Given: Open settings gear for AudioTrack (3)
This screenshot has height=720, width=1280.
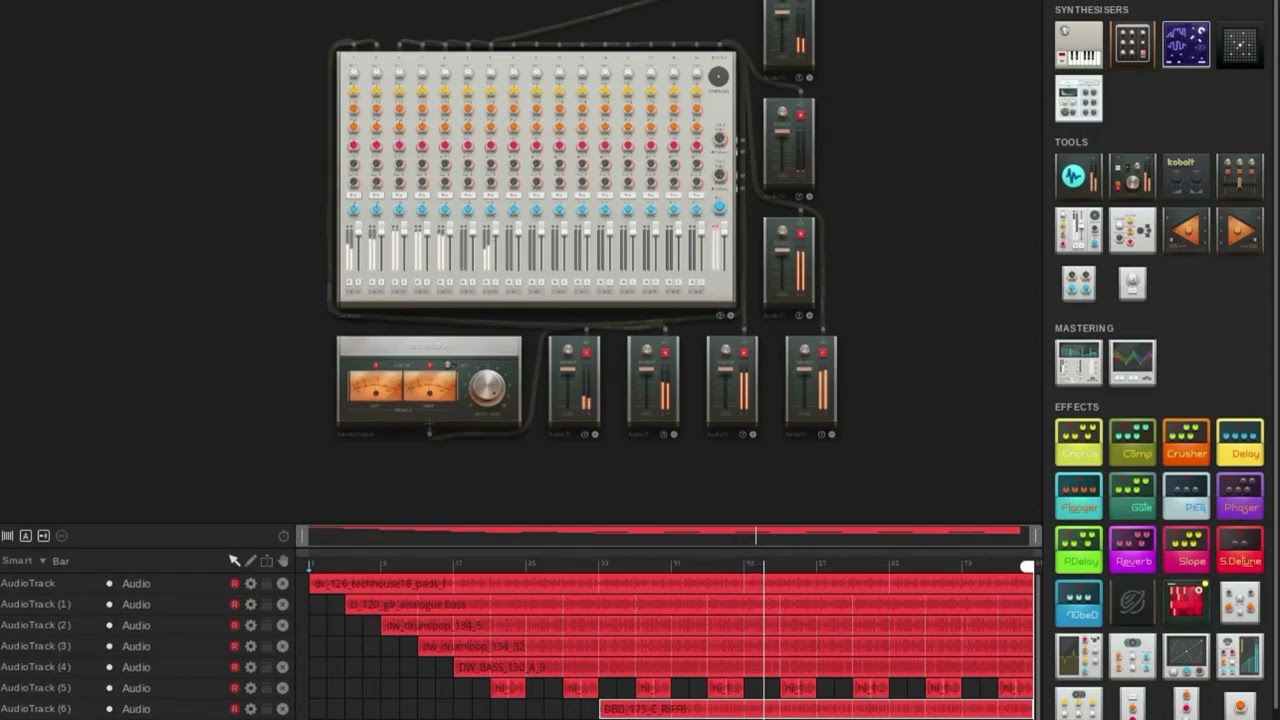Looking at the screenshot, I should click(251, 646).
